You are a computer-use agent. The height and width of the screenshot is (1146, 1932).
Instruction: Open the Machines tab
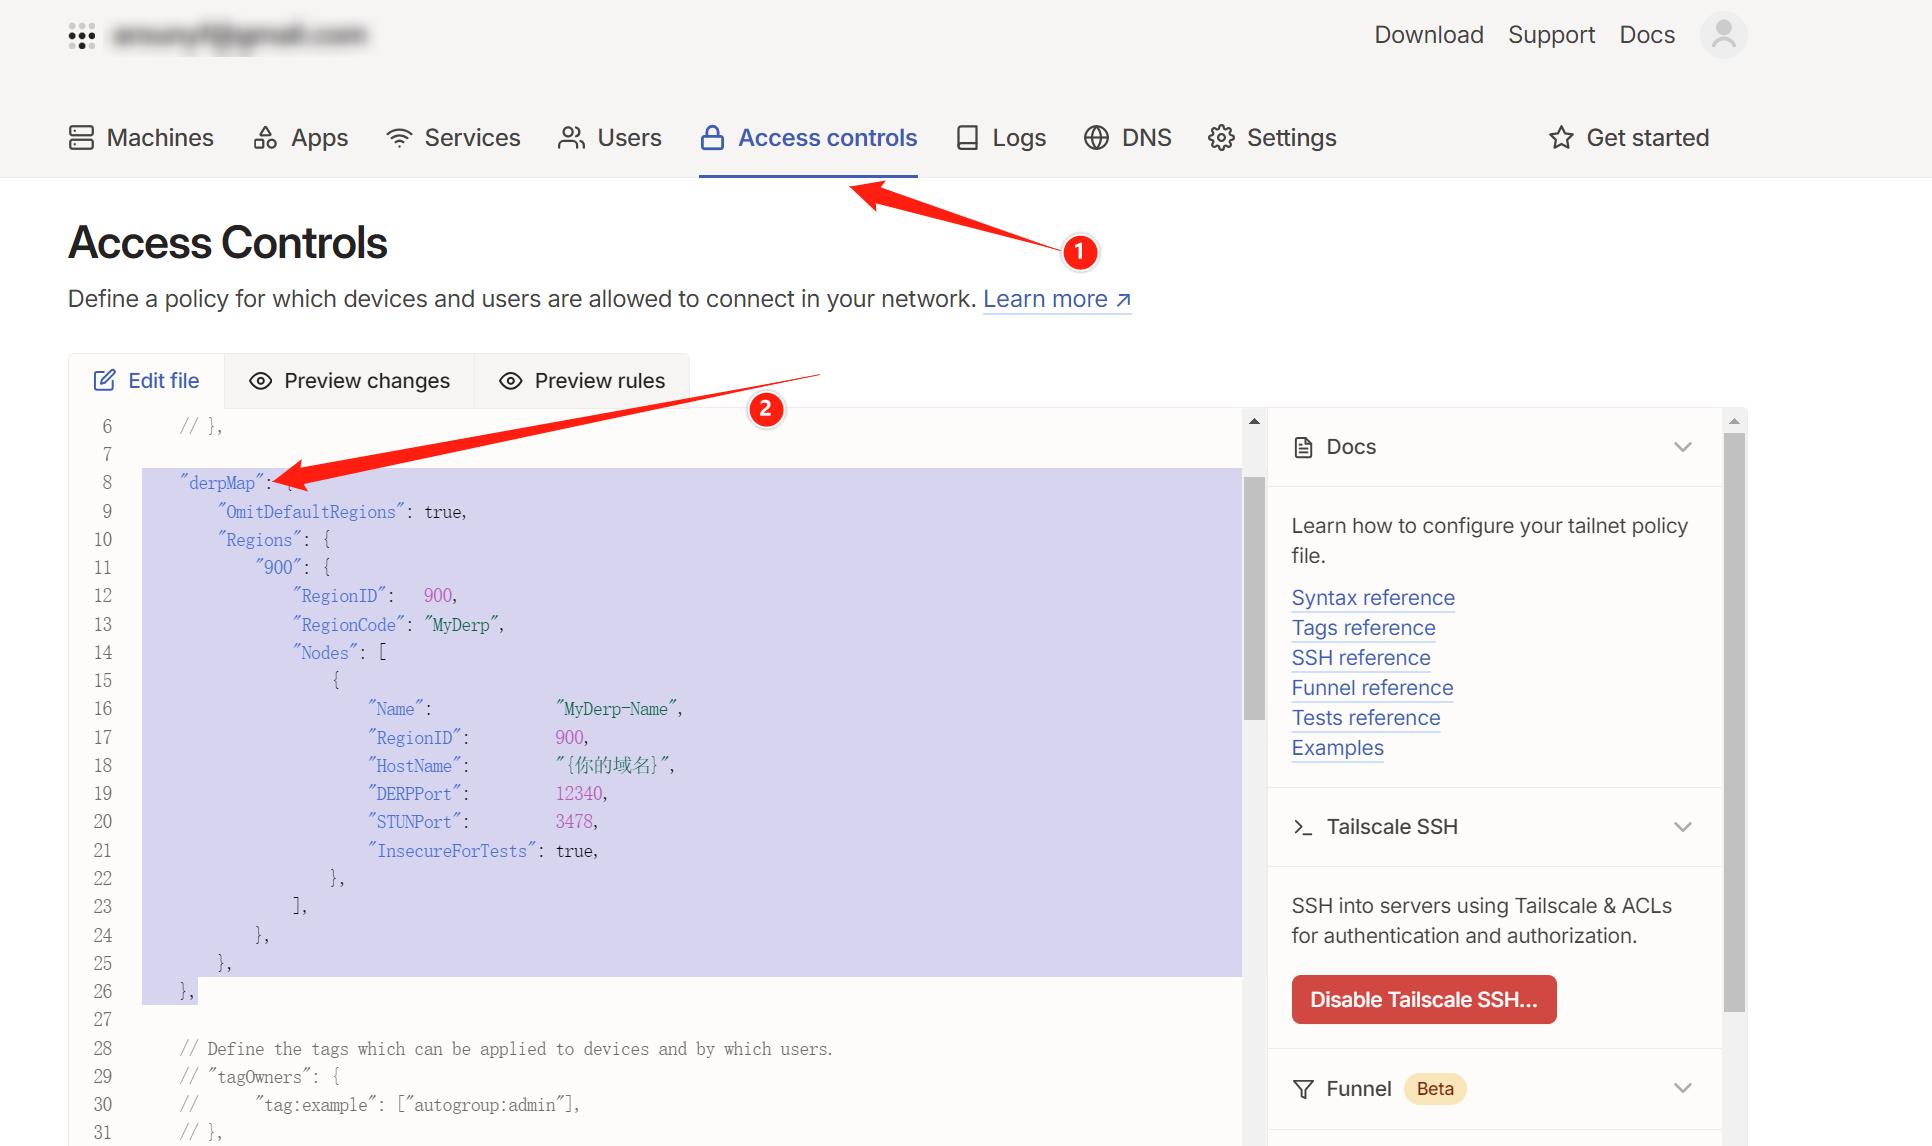tap(141, 138)
